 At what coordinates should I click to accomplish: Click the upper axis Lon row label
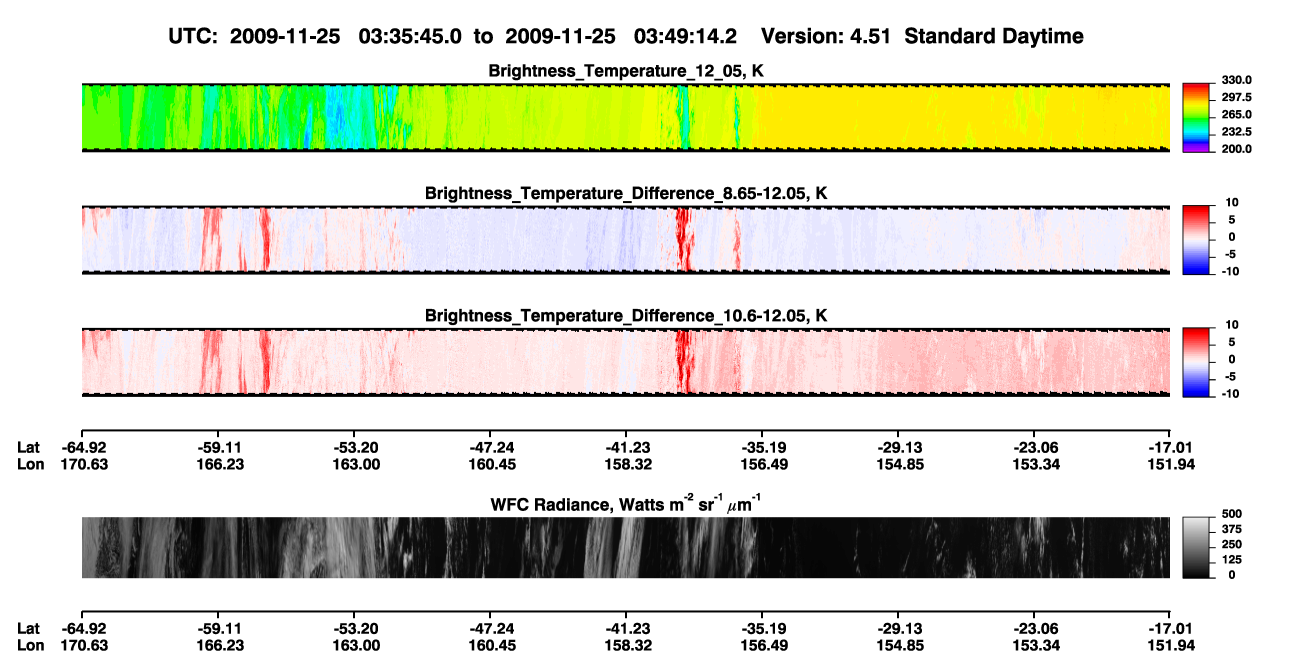click(31, 464)
